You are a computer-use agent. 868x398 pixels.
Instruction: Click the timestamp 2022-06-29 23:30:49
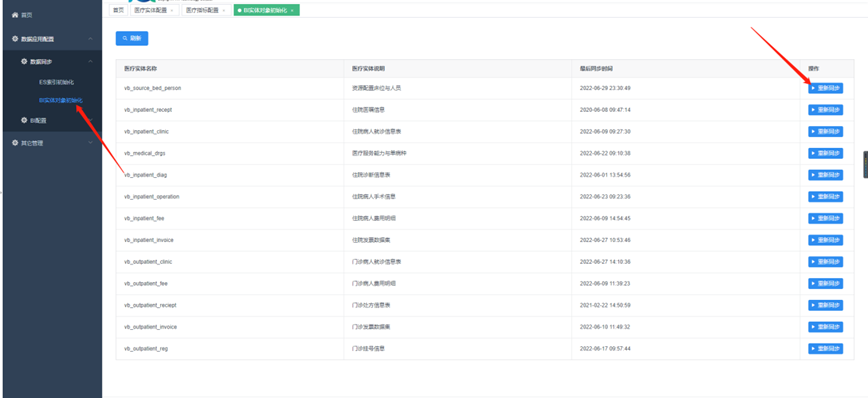point(605,88)
